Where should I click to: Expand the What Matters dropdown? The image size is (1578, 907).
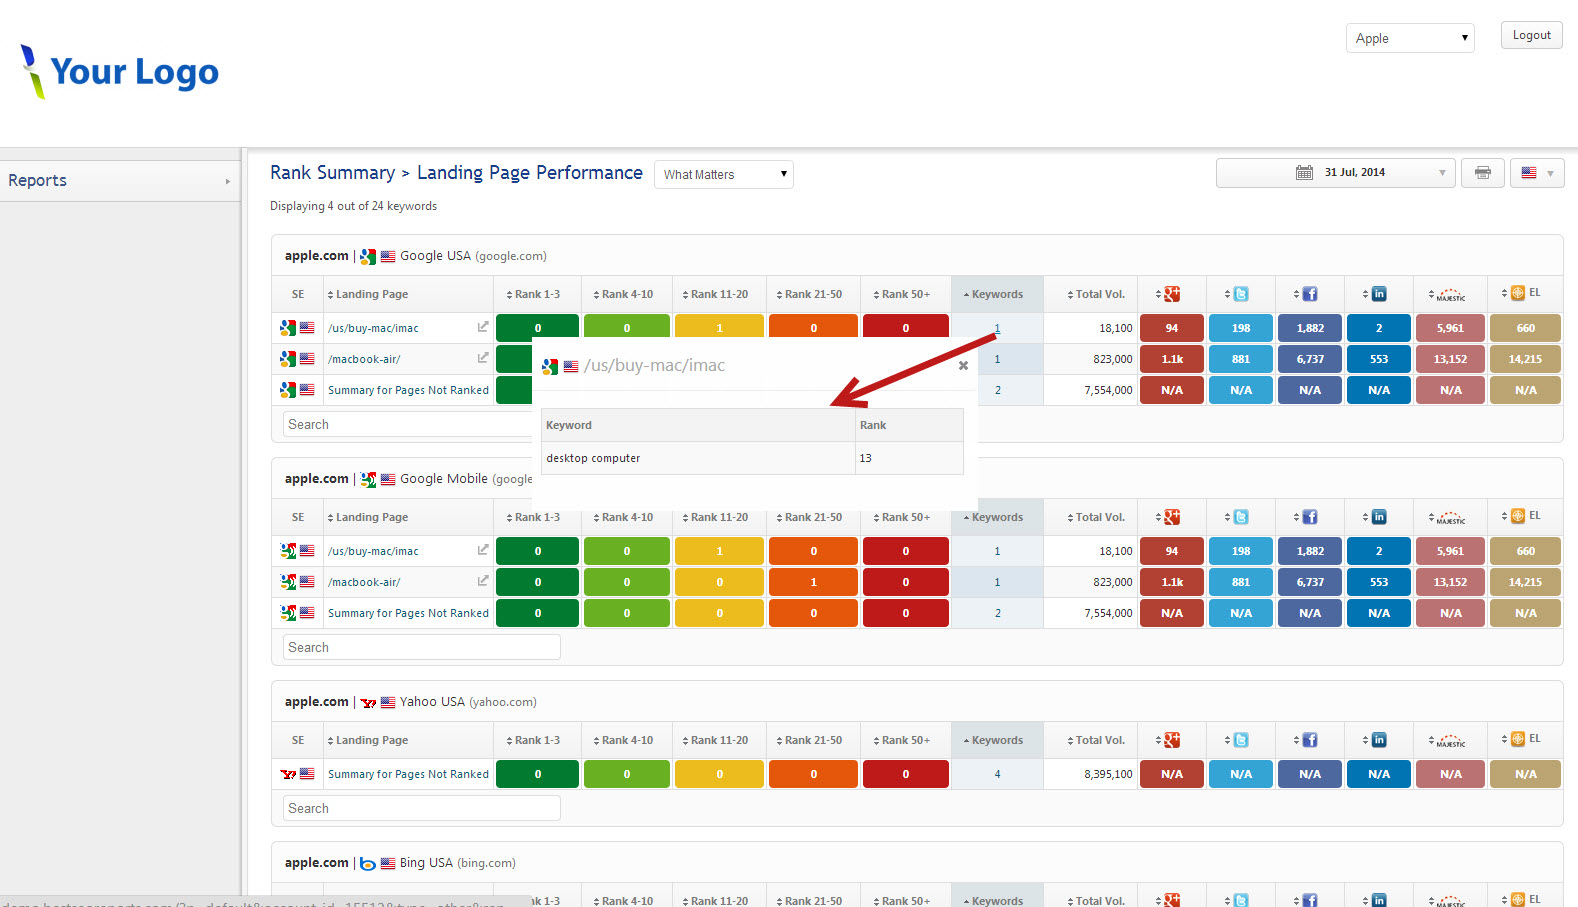[723, 174]
